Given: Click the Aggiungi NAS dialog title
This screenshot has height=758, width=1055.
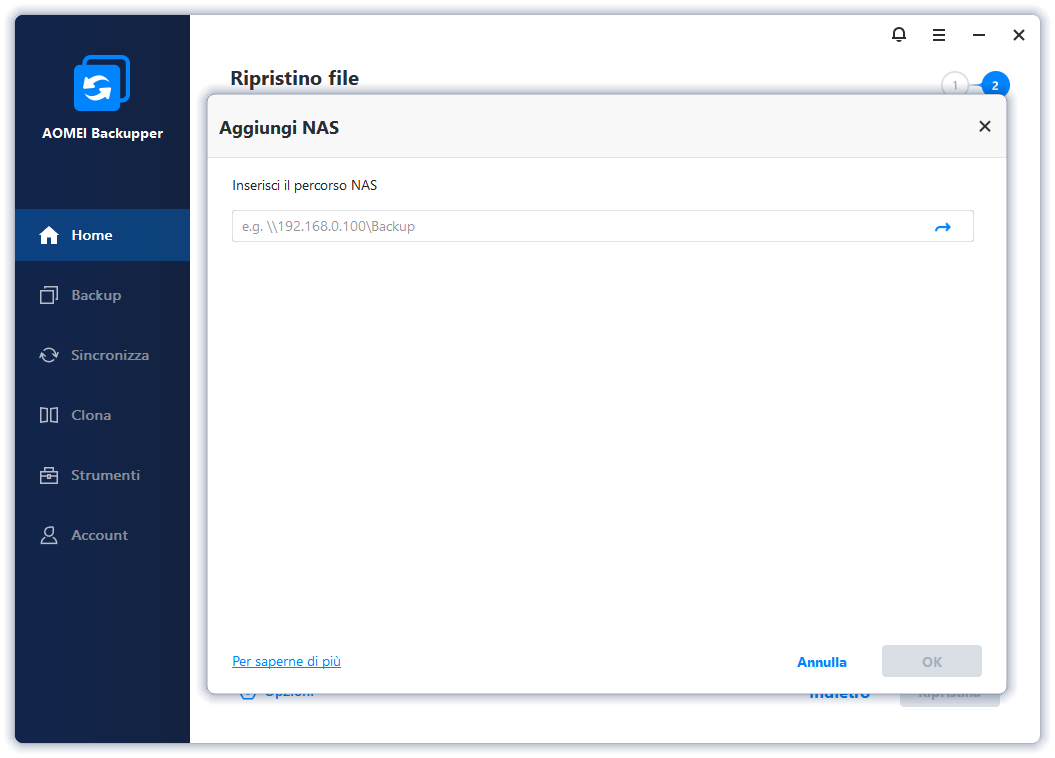Looking at the screenshot, I should [279, 128].
